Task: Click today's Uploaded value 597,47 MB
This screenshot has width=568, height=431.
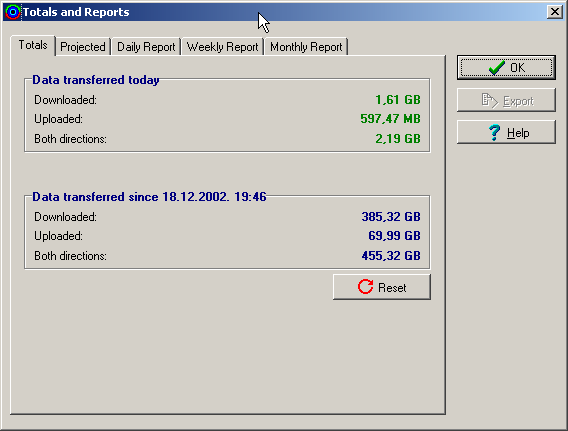Action: click(x=390, y=118)
